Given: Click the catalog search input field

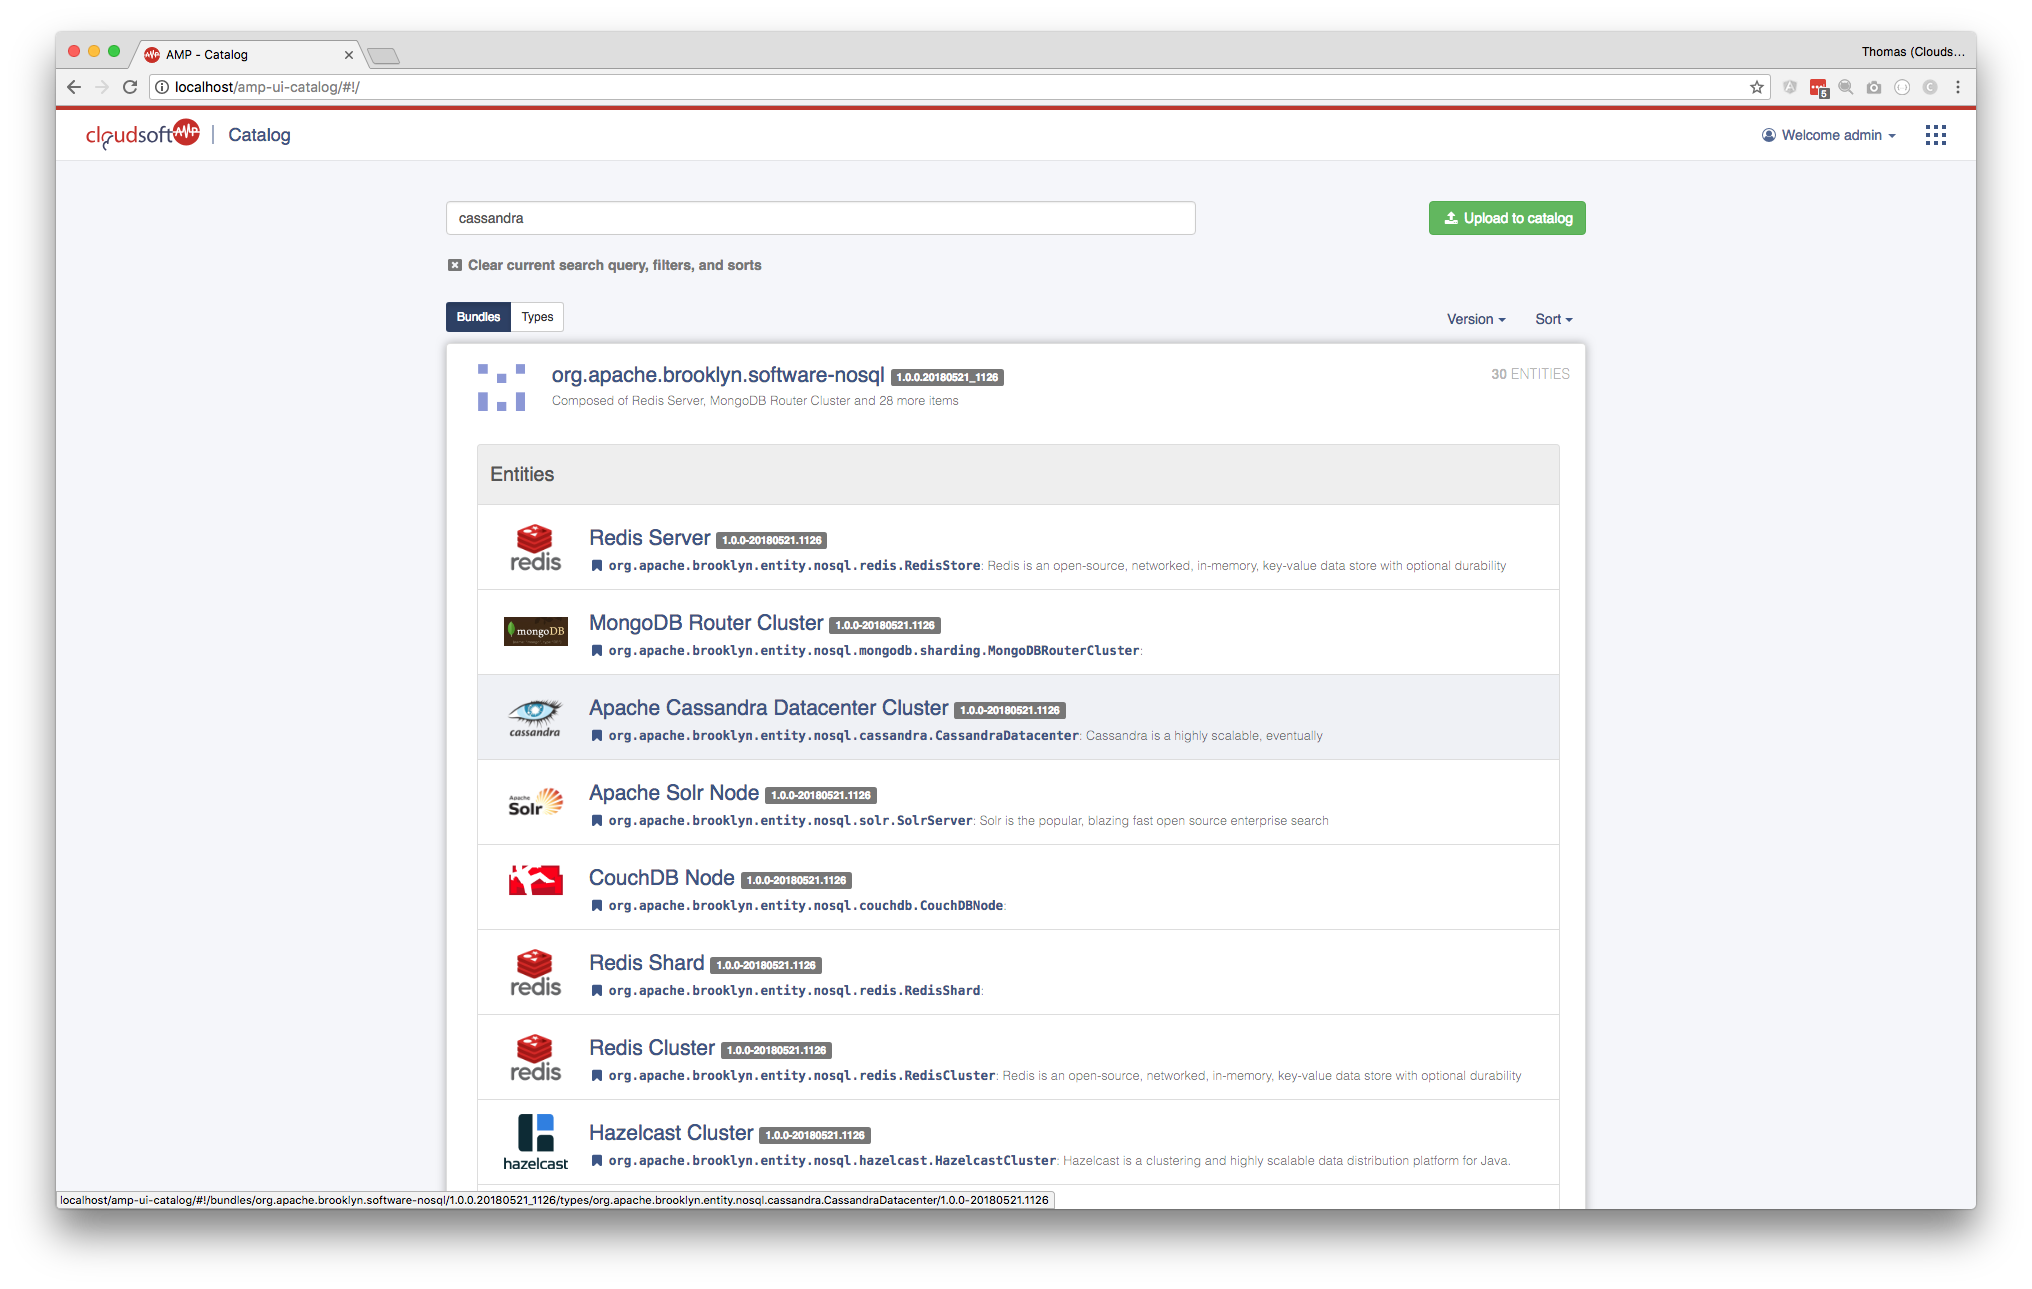Looking at the screenshot, I should 820,218.
